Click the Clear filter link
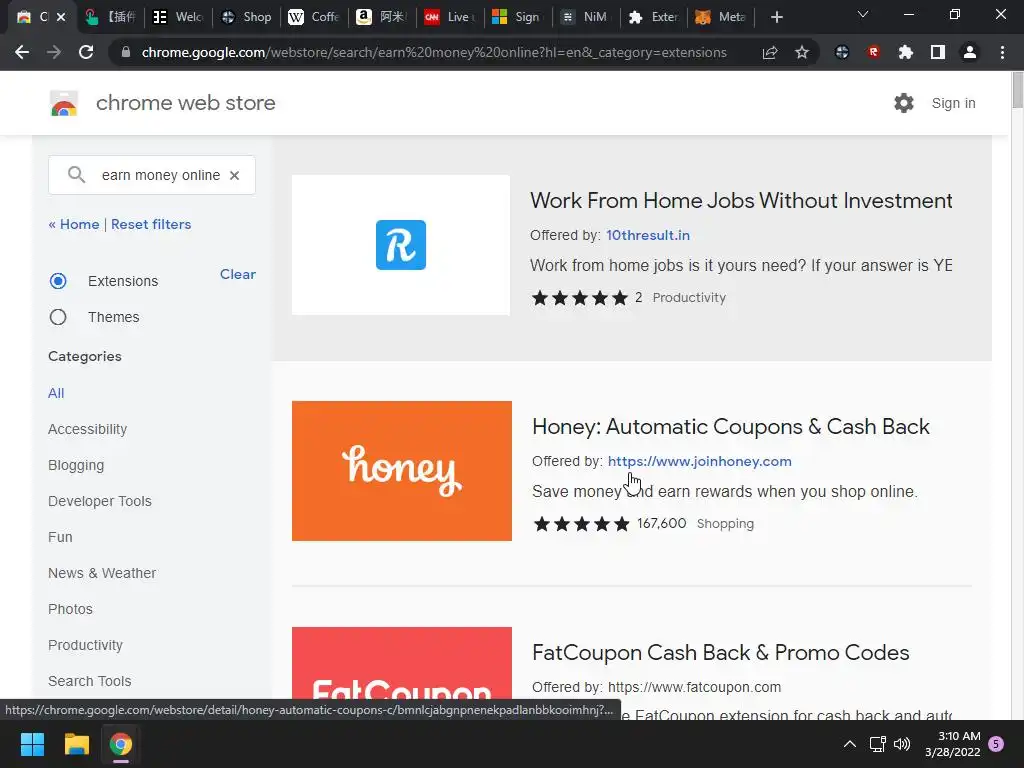This screenshot has height=768, width=1024. (238, 274)
